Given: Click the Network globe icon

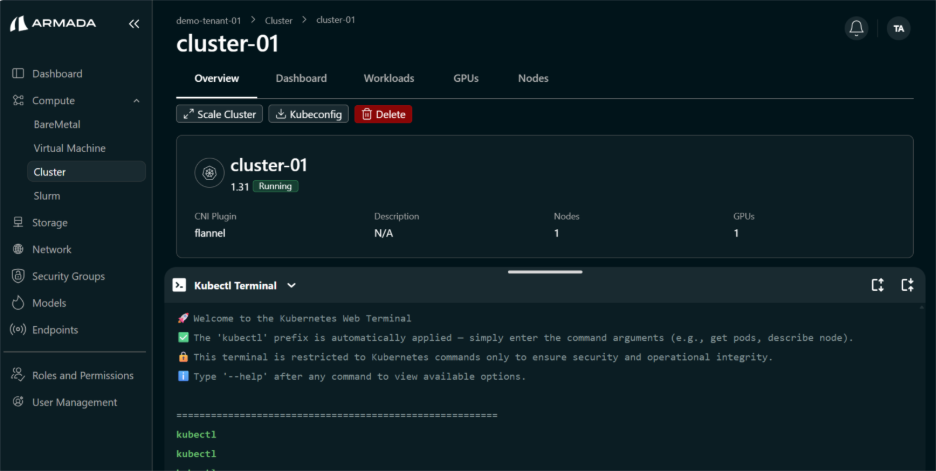Looking at the screenshot, I should pos(18,249).
